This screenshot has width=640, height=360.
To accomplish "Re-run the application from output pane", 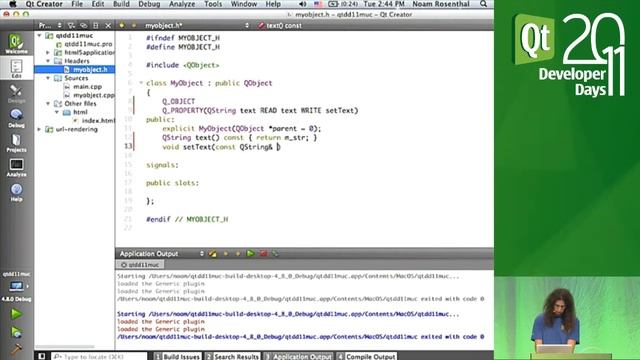I will 250,253.
